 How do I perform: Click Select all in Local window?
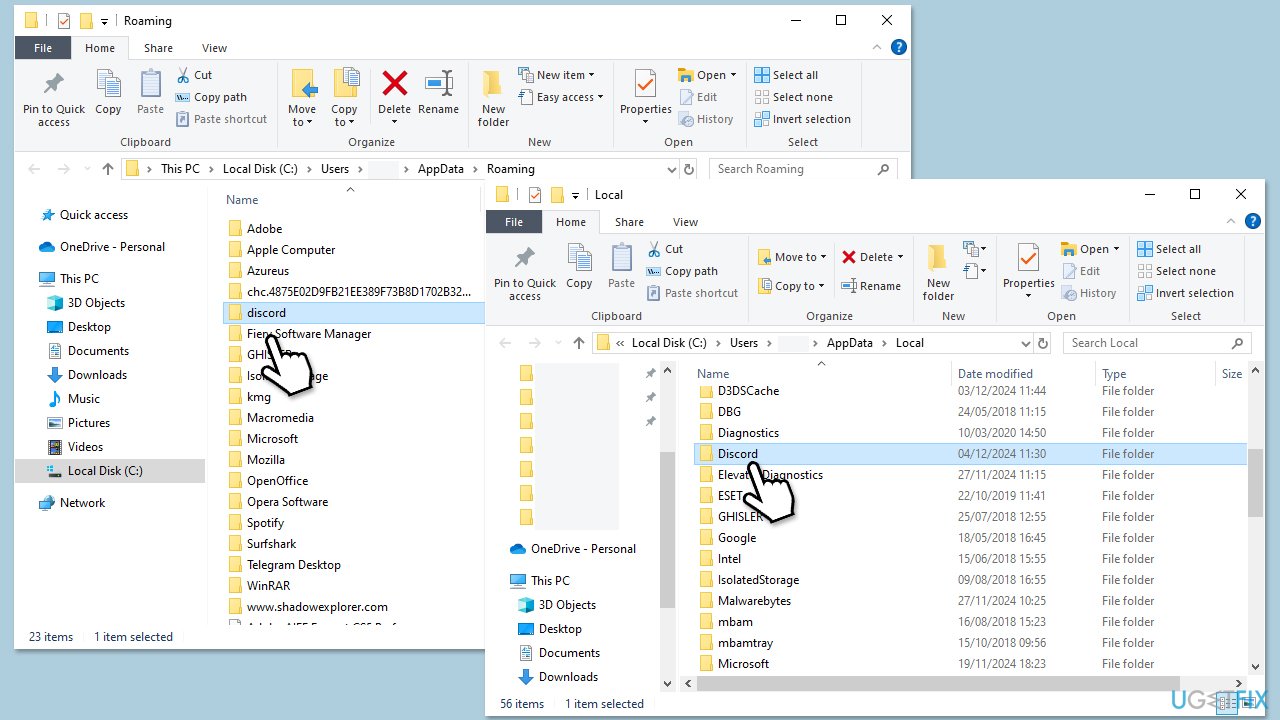[x=1170, y=249]
